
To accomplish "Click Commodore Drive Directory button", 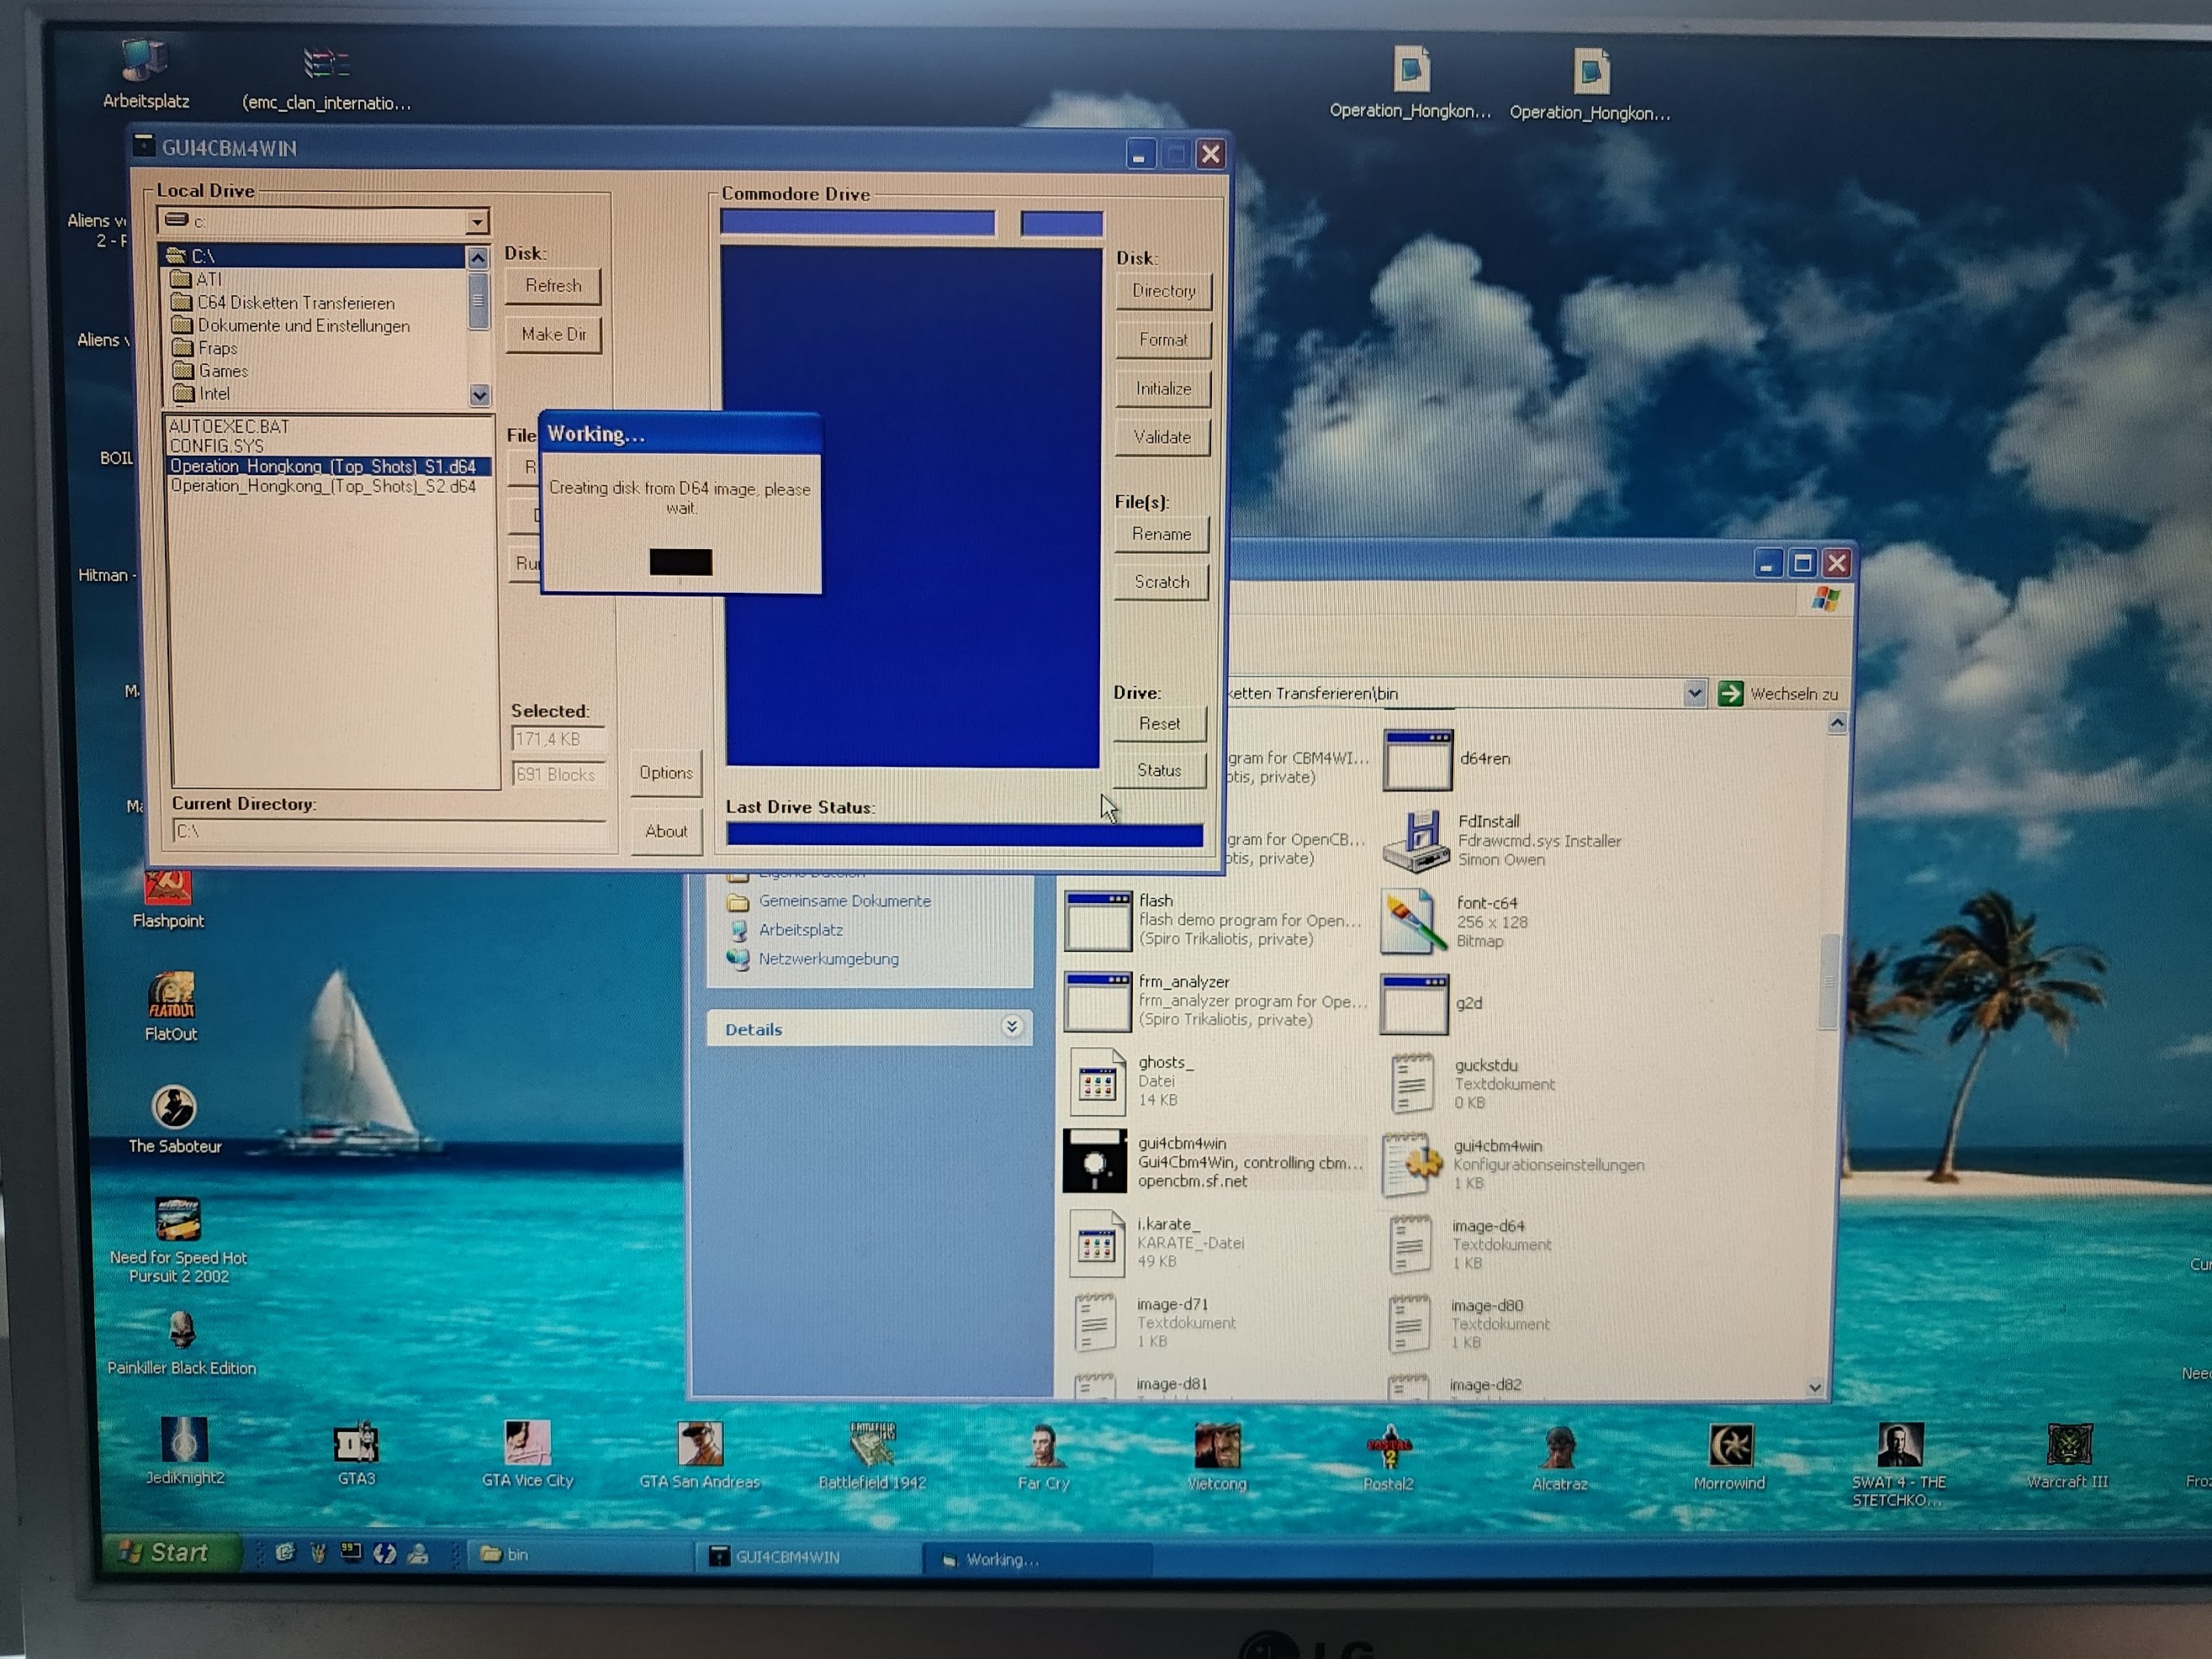I will [x=1163, y=291].
